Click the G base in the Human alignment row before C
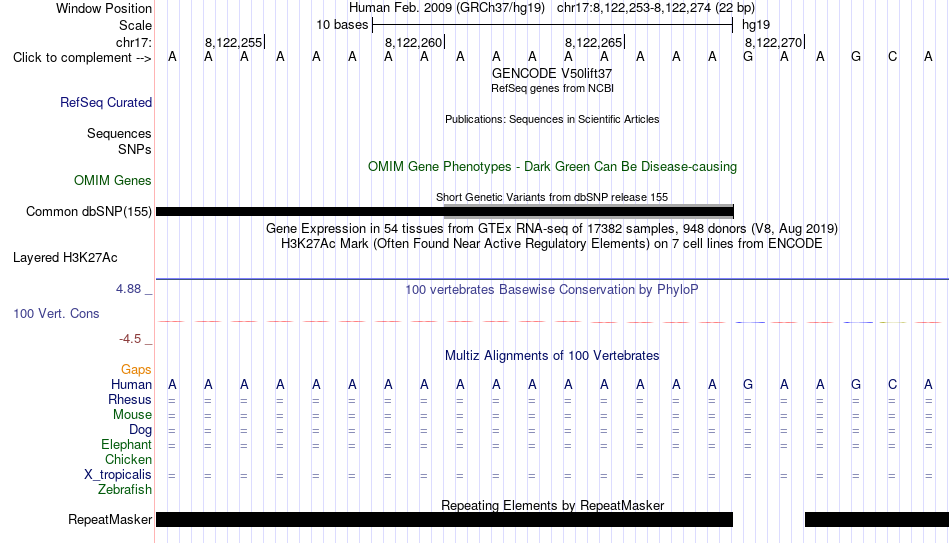950x543 pixels. (856, 384)
